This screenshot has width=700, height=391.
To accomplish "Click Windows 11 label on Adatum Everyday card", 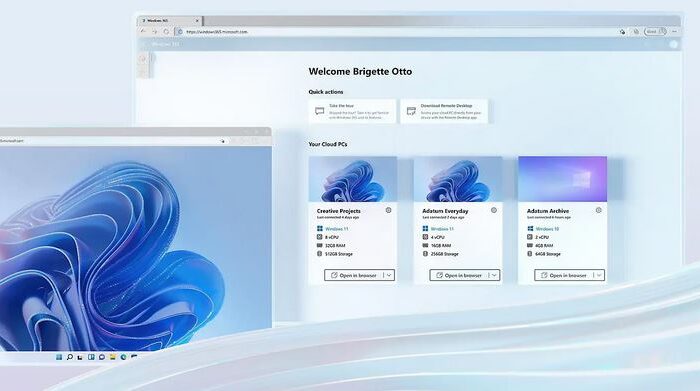I will 442,229.
